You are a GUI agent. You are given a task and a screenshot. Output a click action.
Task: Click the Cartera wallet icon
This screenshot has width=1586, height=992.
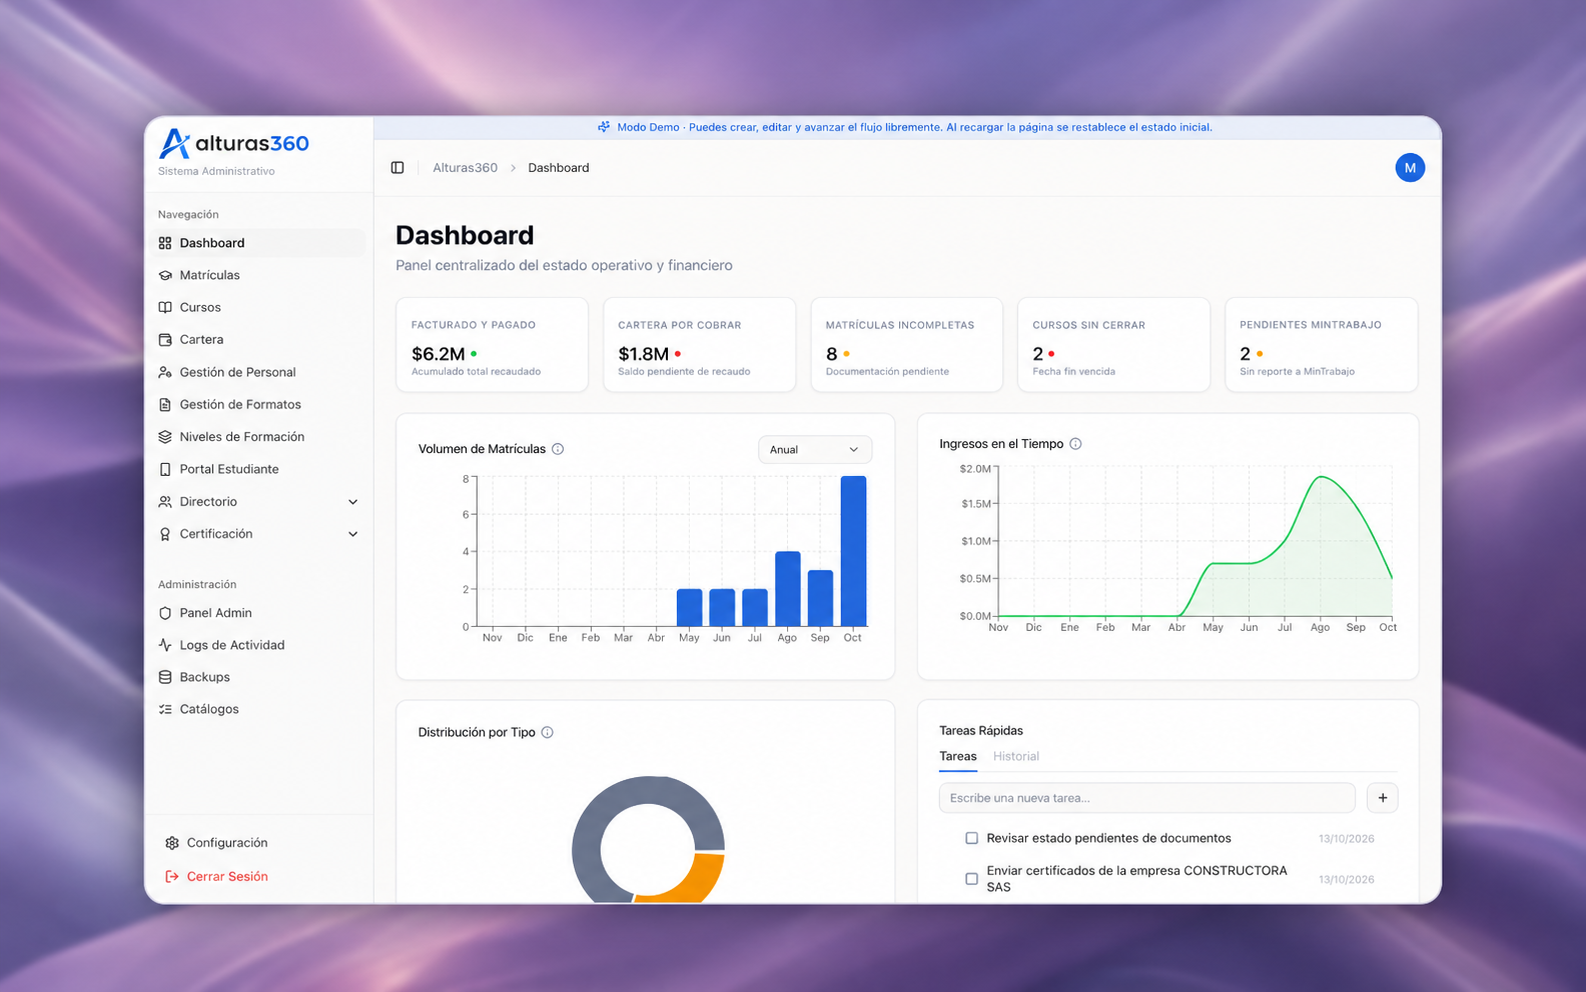[x=165, y=340]
